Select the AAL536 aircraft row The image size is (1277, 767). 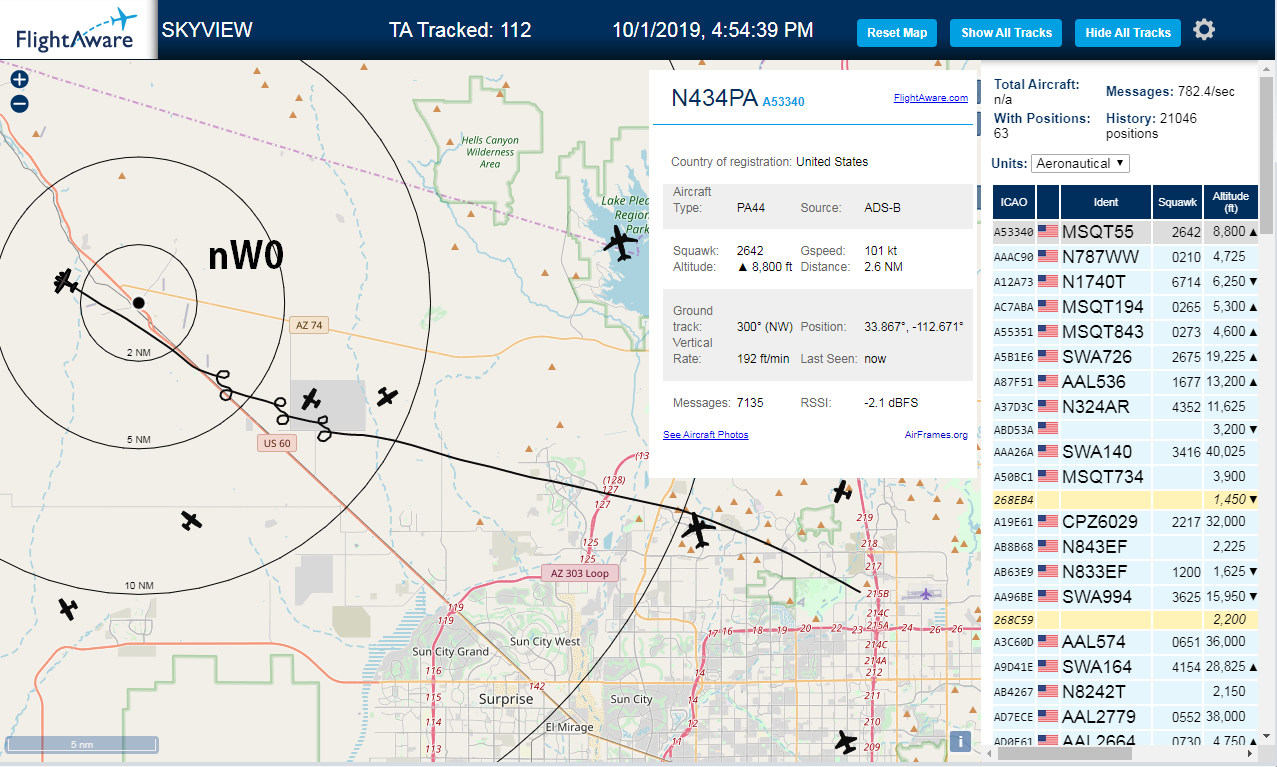click(1126, 381)
